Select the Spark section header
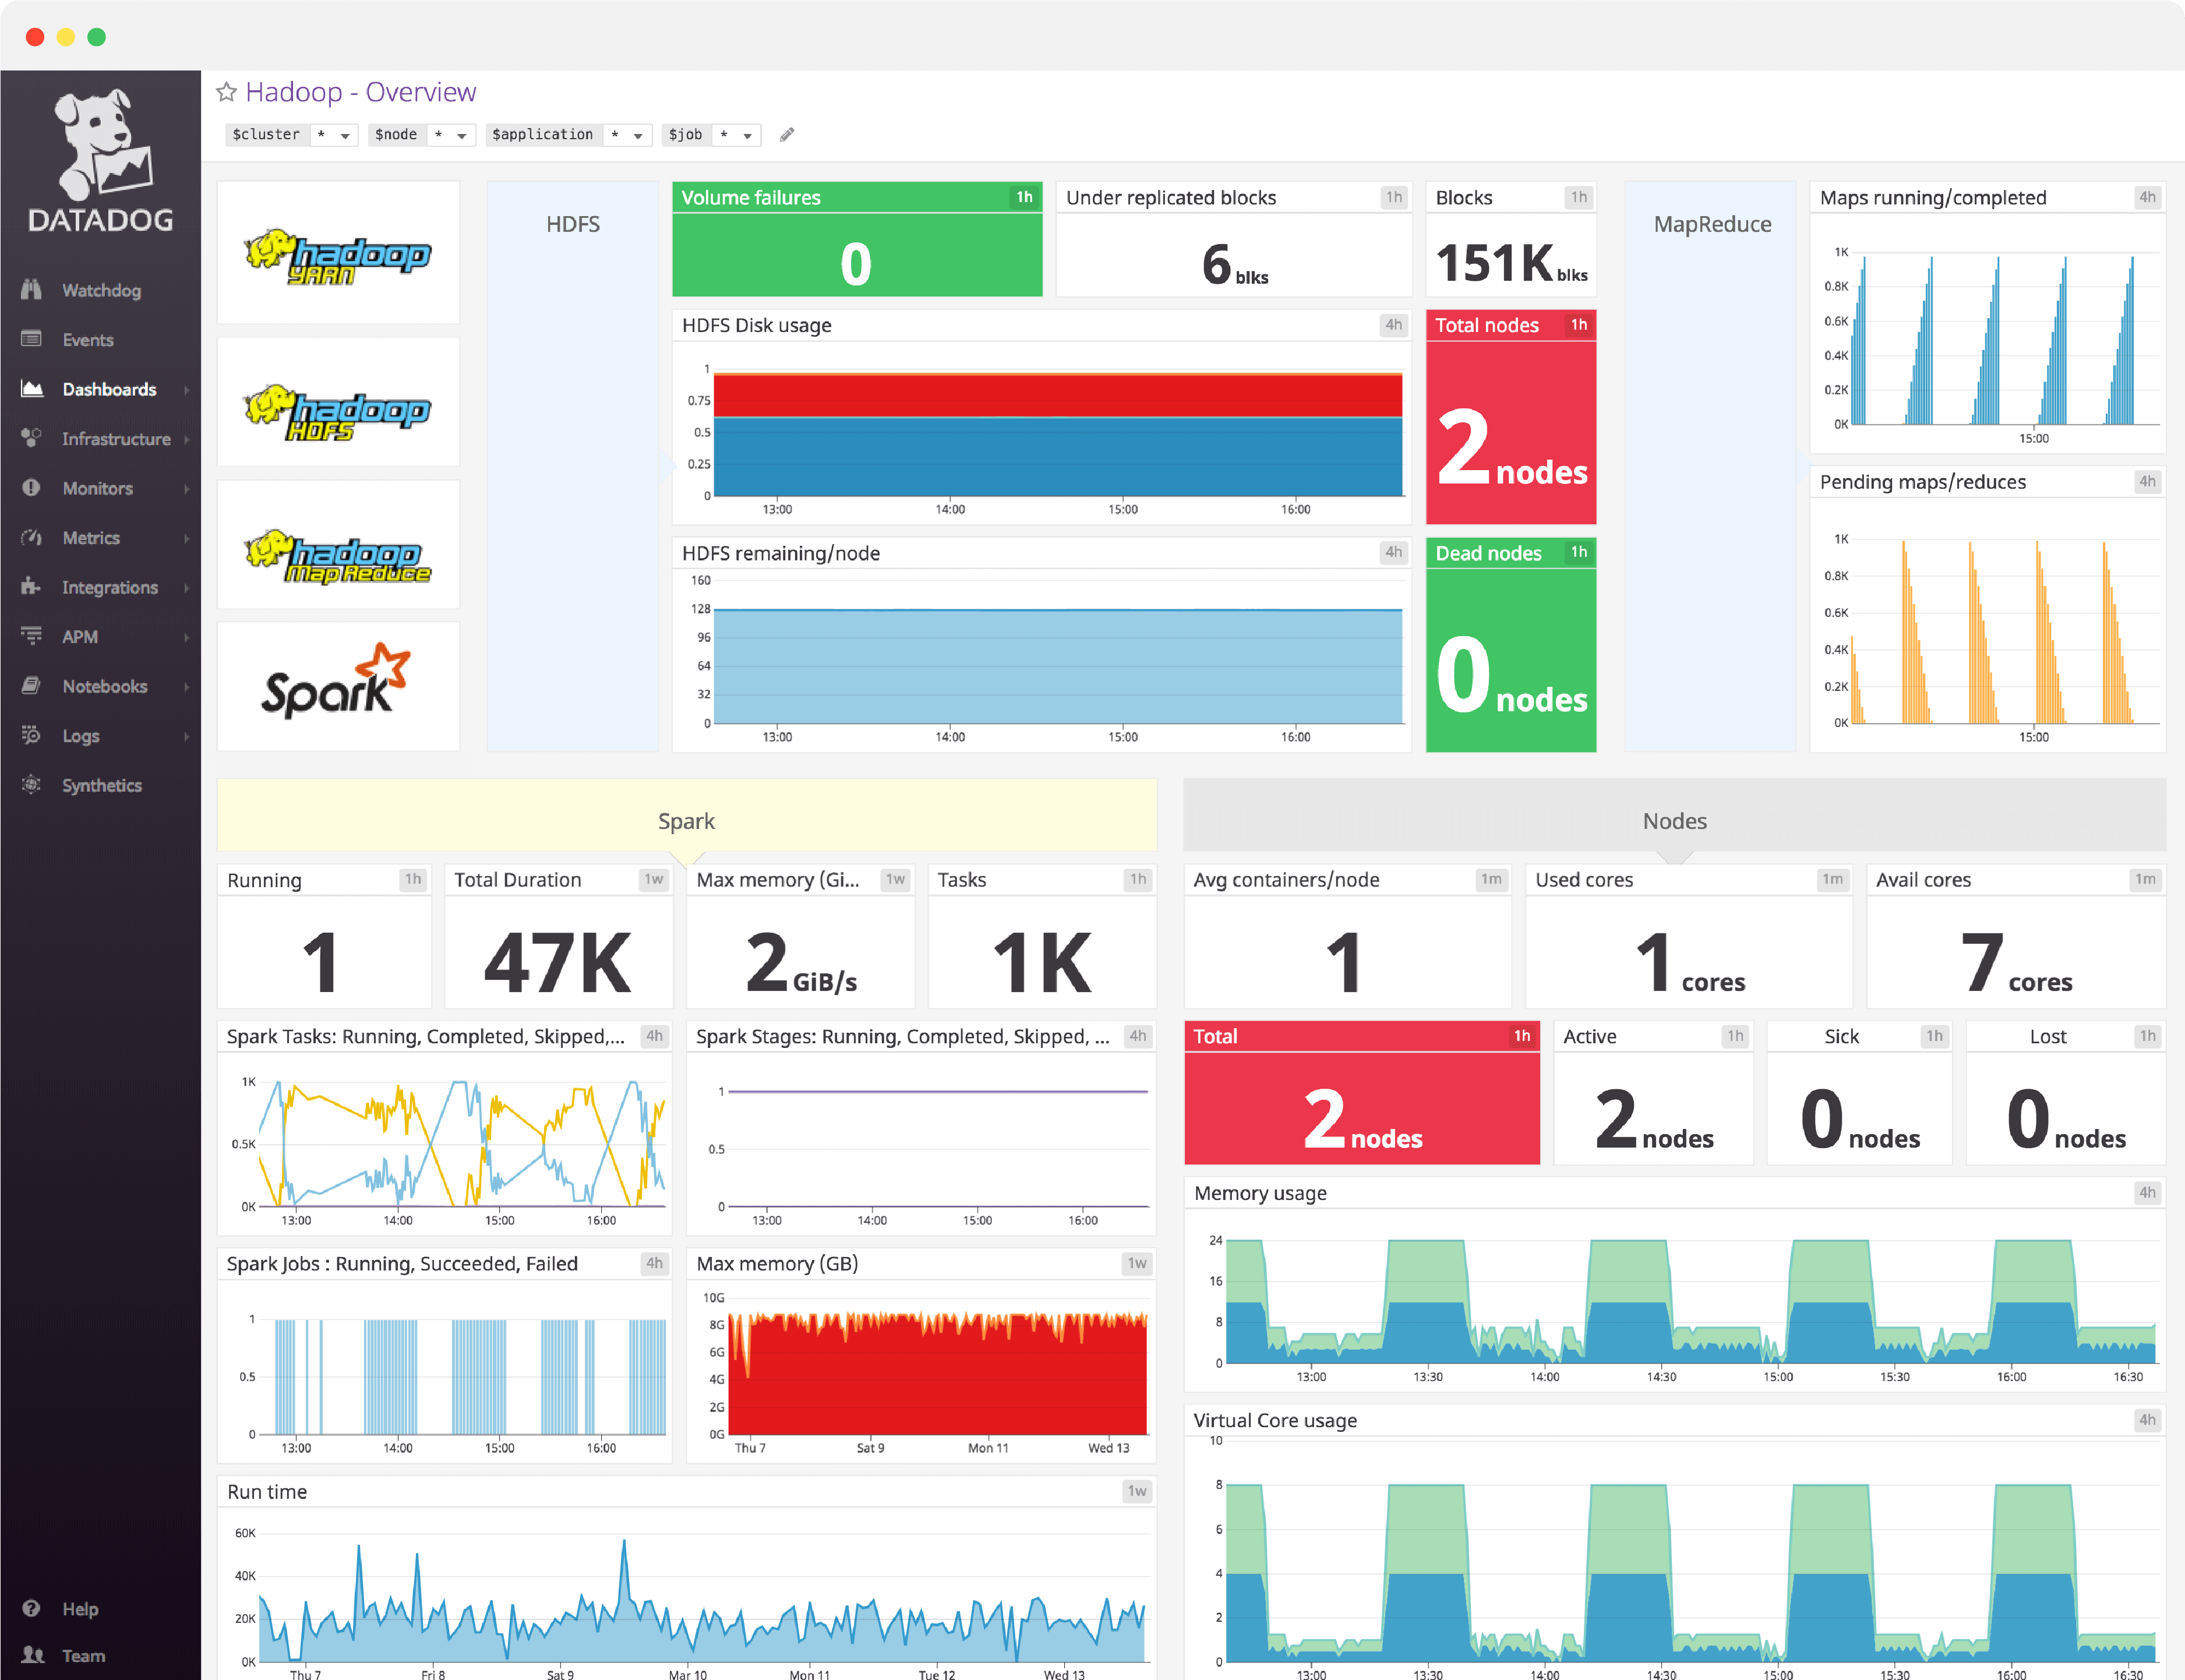This screenshot has height=1680, width=2185. point(686,820)
